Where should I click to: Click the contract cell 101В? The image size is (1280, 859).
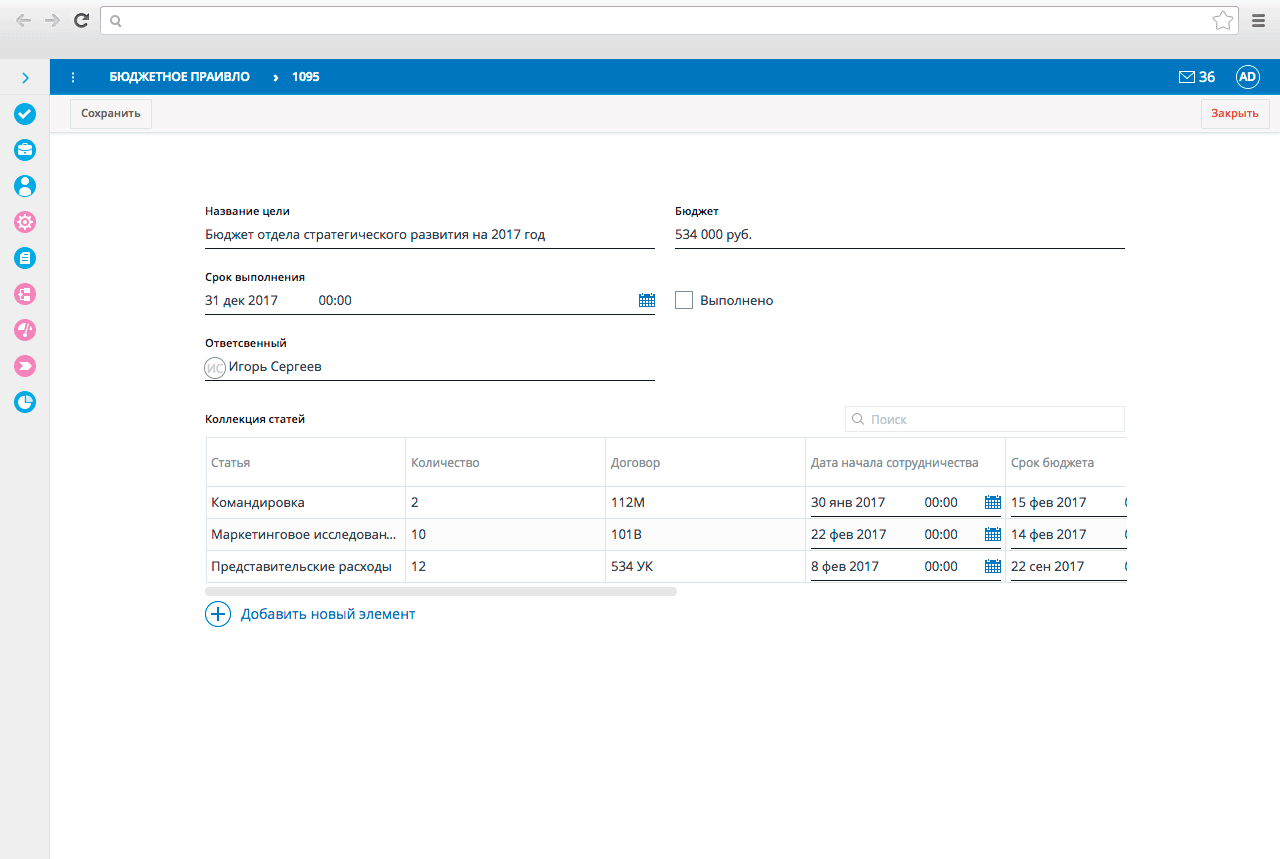[705, 535]
